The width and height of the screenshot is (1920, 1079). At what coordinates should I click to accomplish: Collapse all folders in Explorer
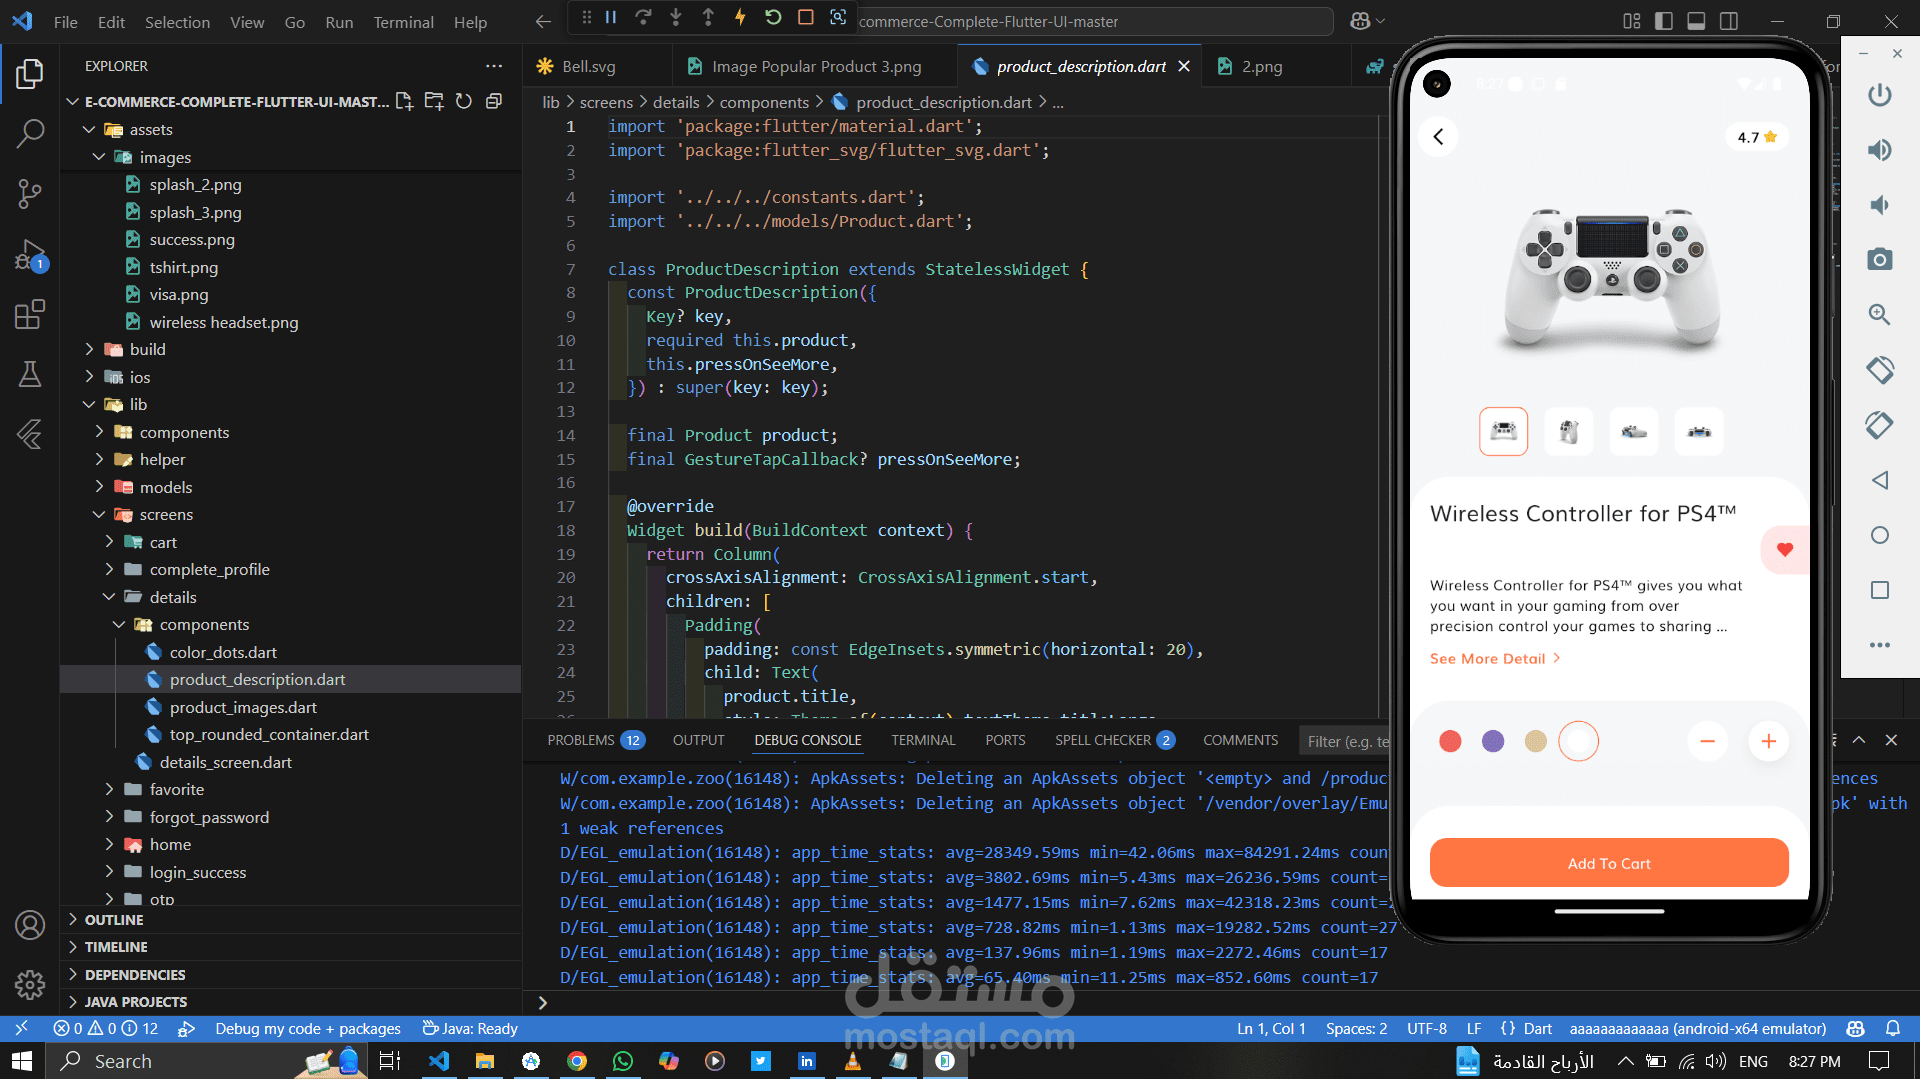click(494, 101)
